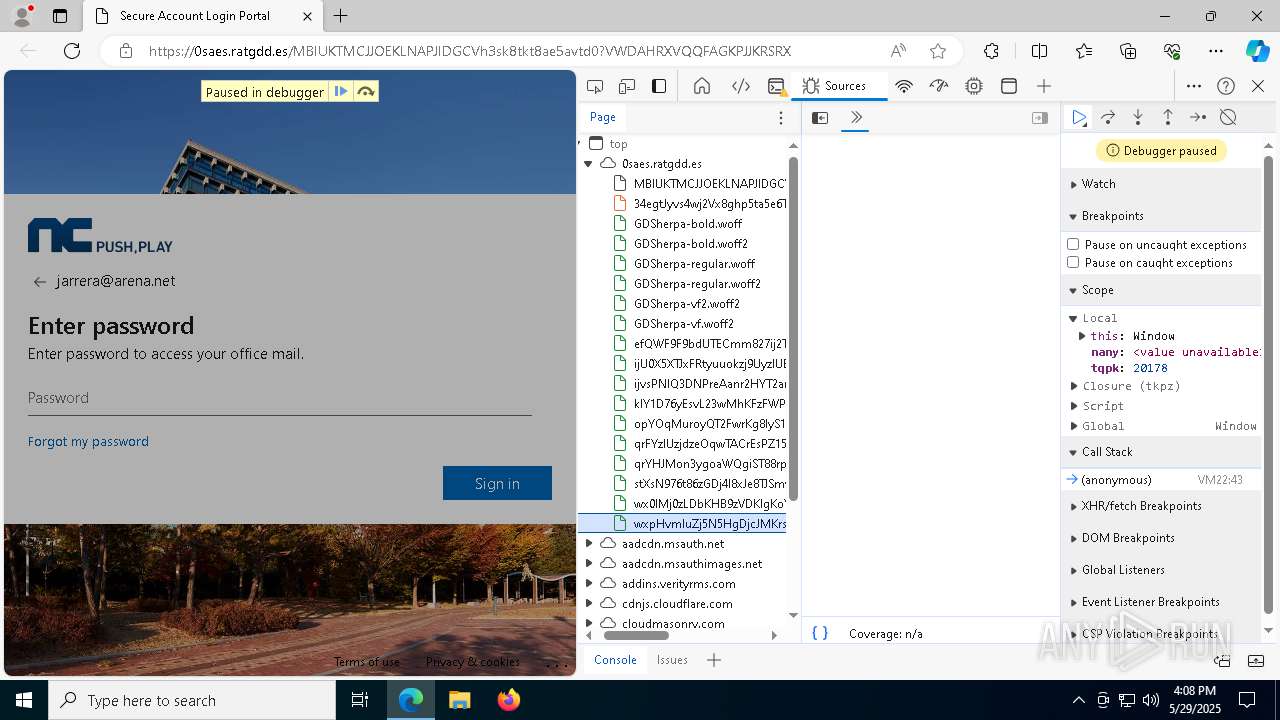Open DevTools customize ellipsis menu
This screenshot has height=720, width=1280.
1194,86
